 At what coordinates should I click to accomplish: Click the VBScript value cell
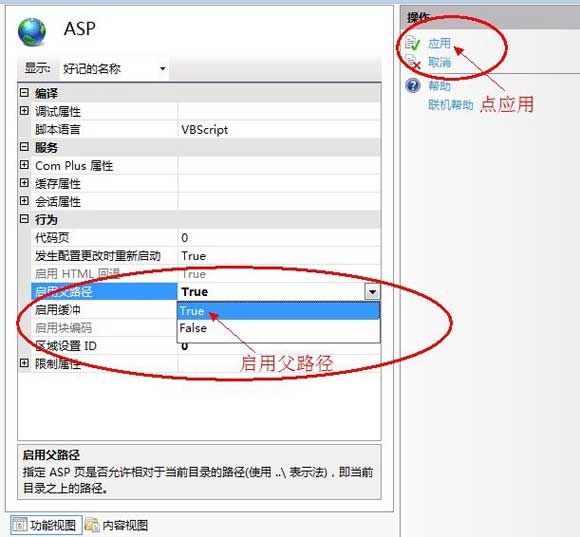pos(279,129)
